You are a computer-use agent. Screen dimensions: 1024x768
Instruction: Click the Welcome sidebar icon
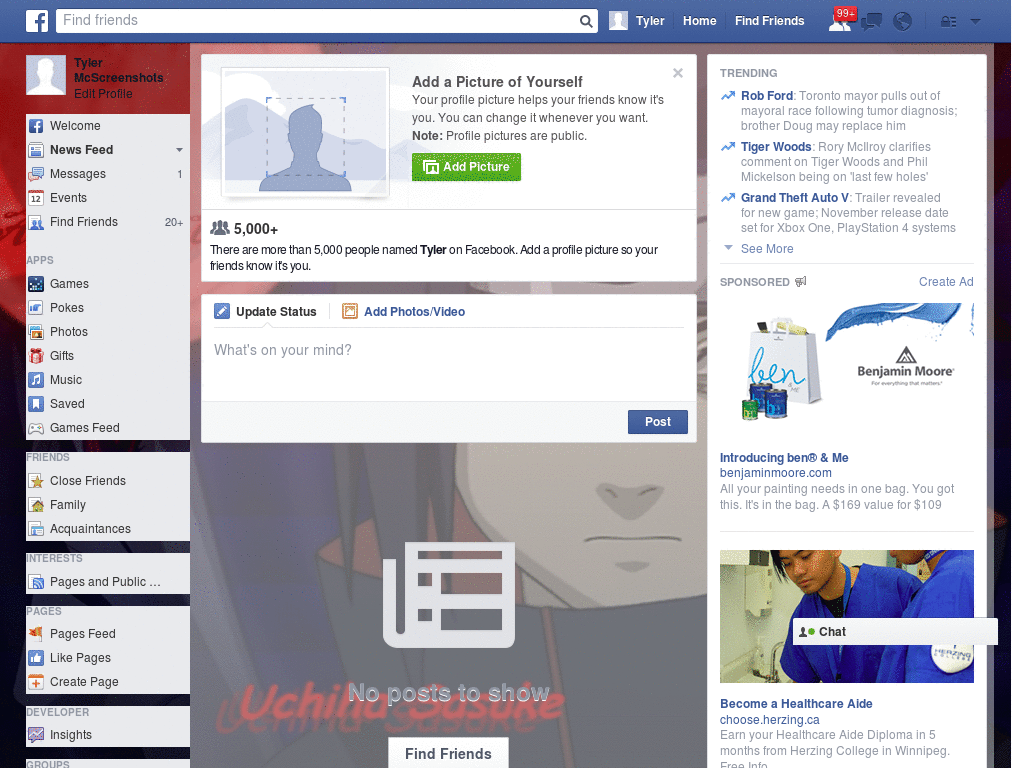tap(36, 126)
